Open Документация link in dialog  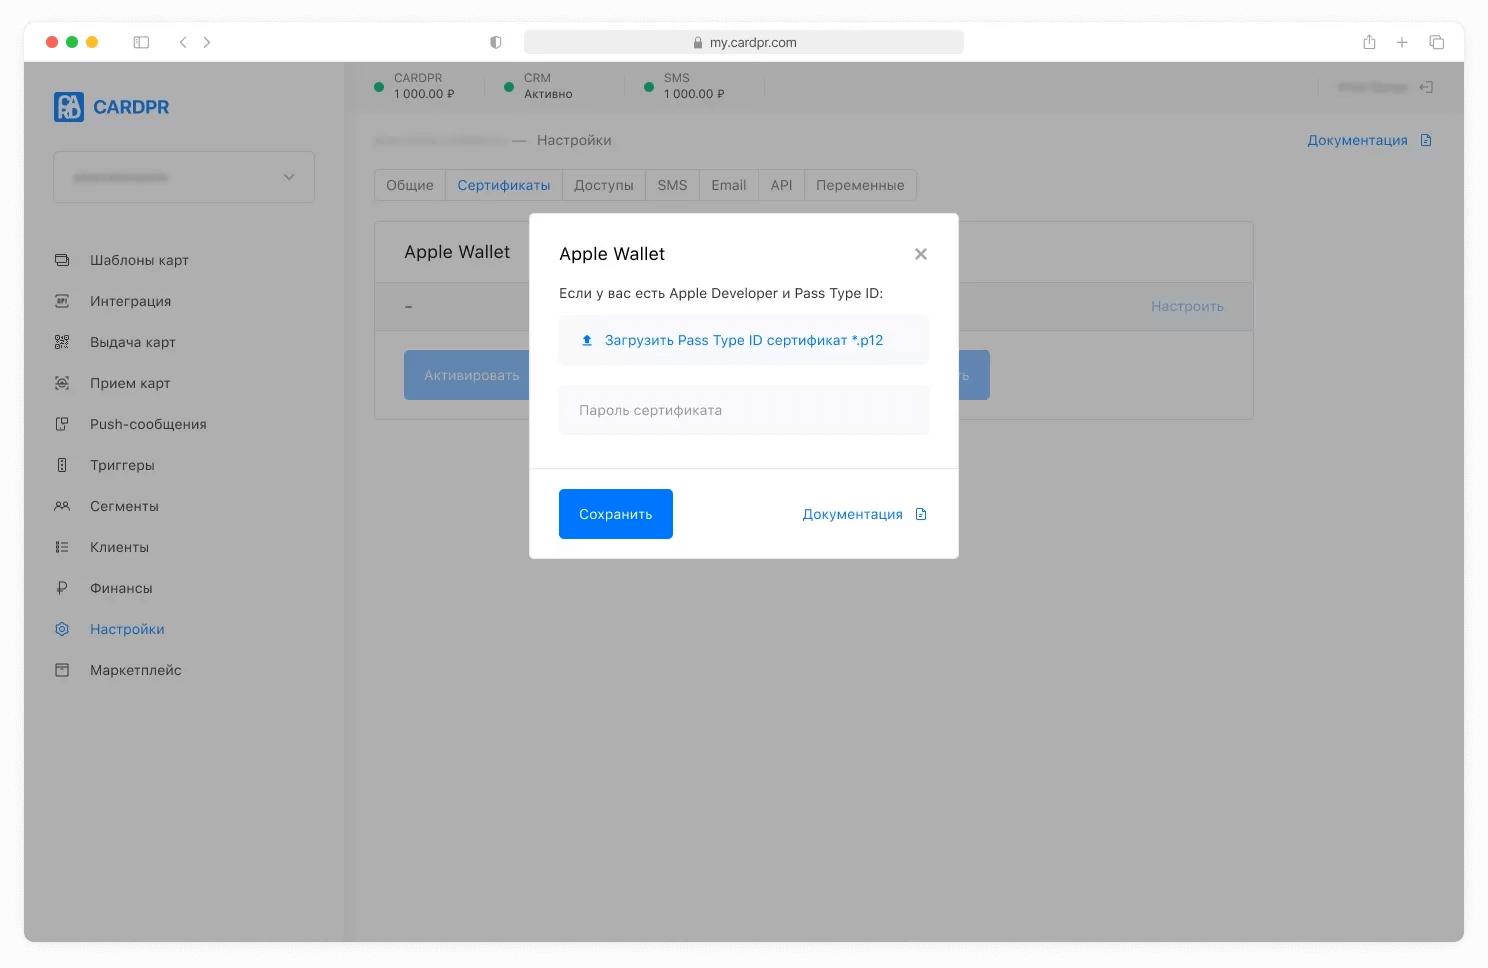[x=853, y=514]
